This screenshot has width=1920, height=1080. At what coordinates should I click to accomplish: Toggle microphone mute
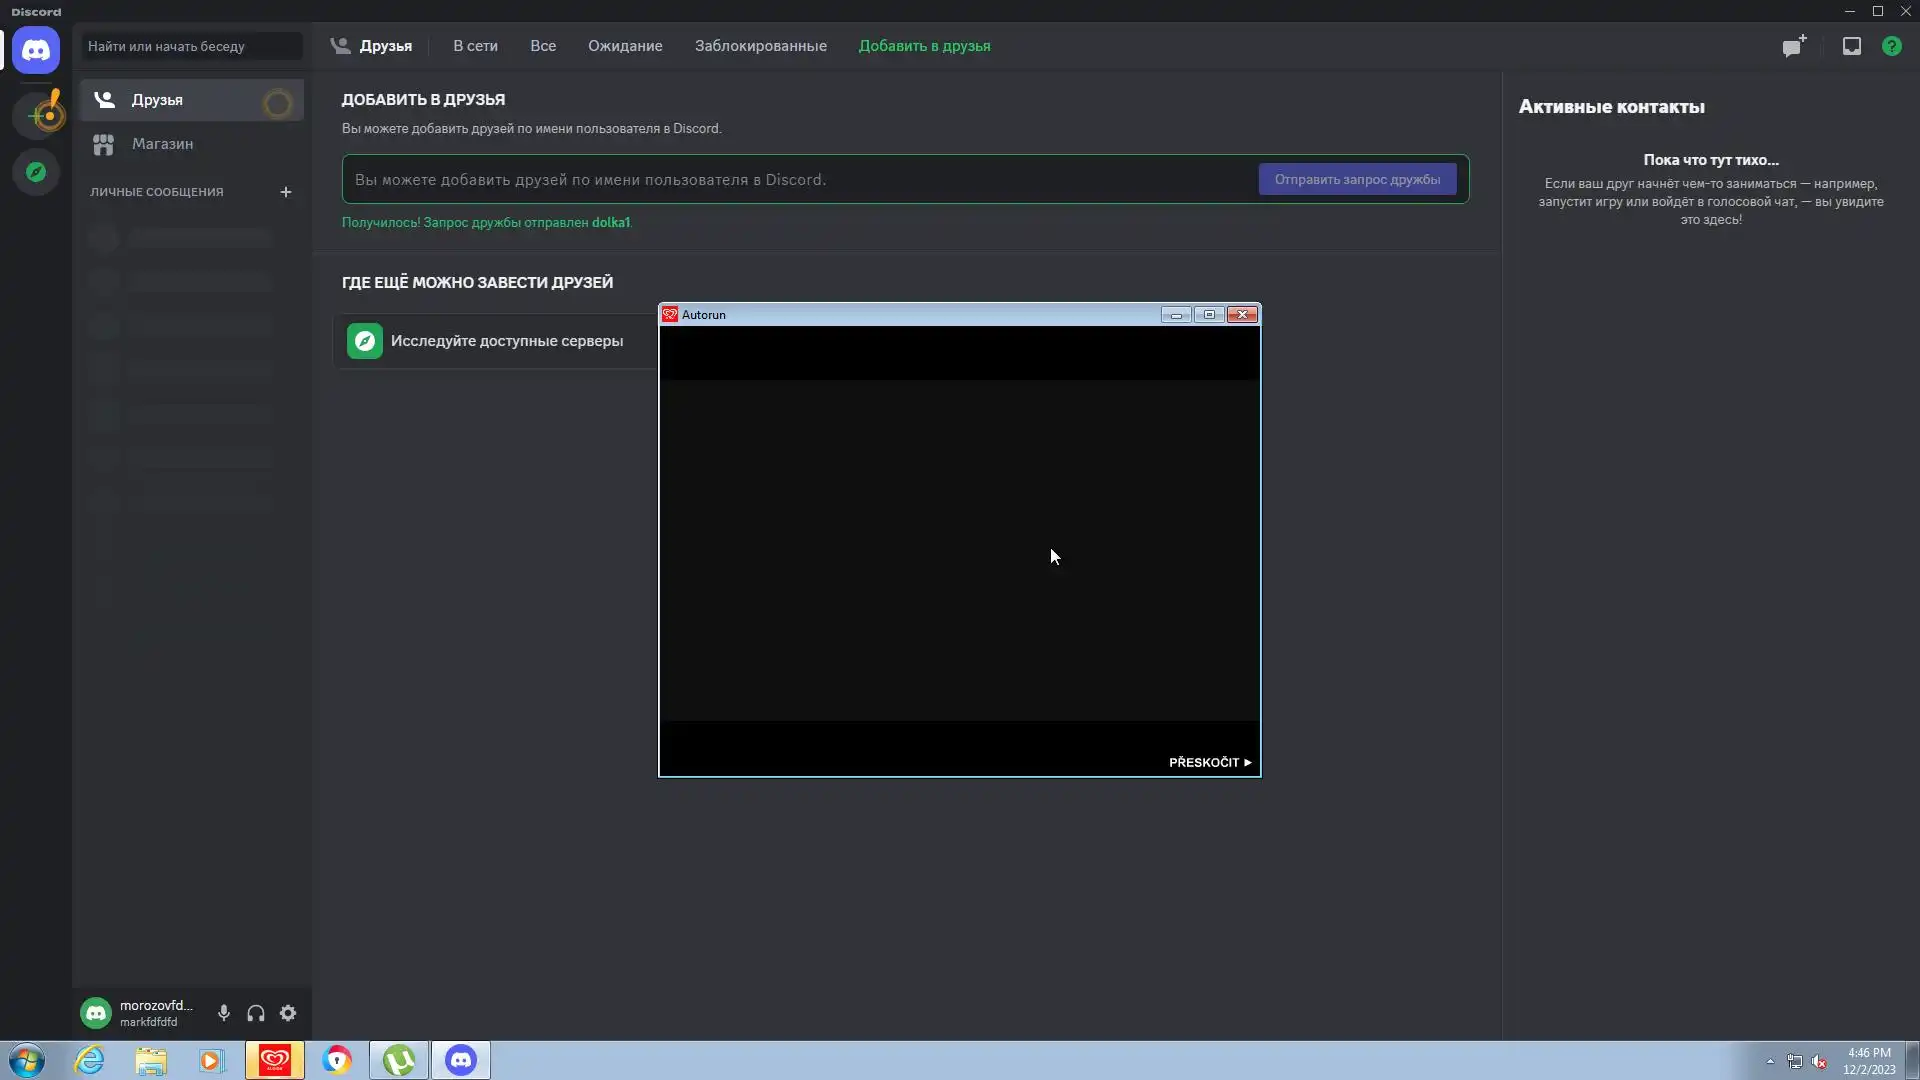tap(224, 1013)
